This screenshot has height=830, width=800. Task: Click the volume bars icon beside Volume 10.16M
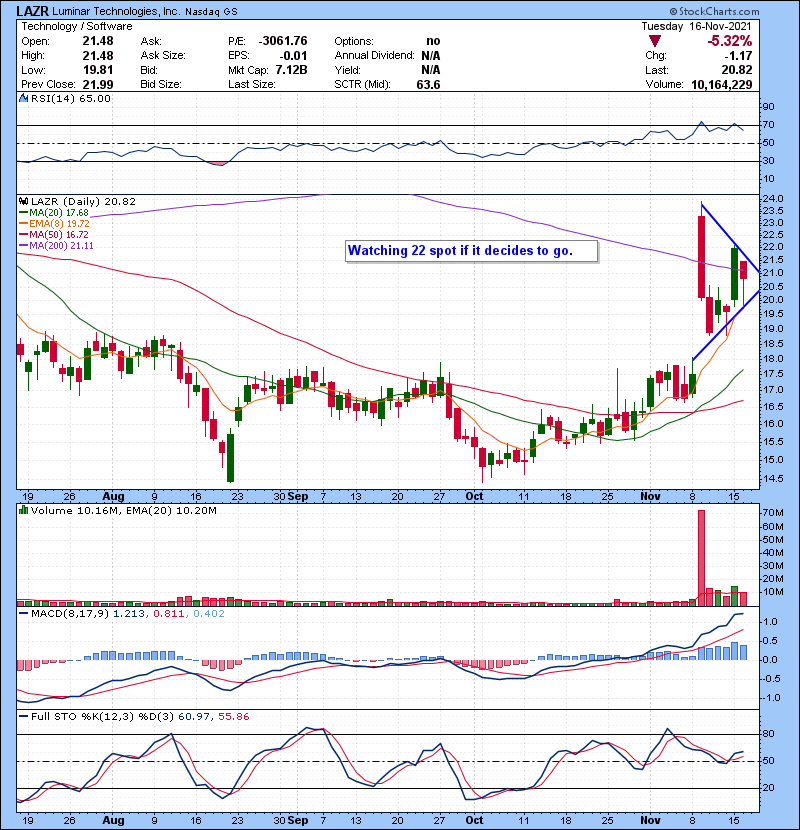pyautogui.click(x=23, y=511)
